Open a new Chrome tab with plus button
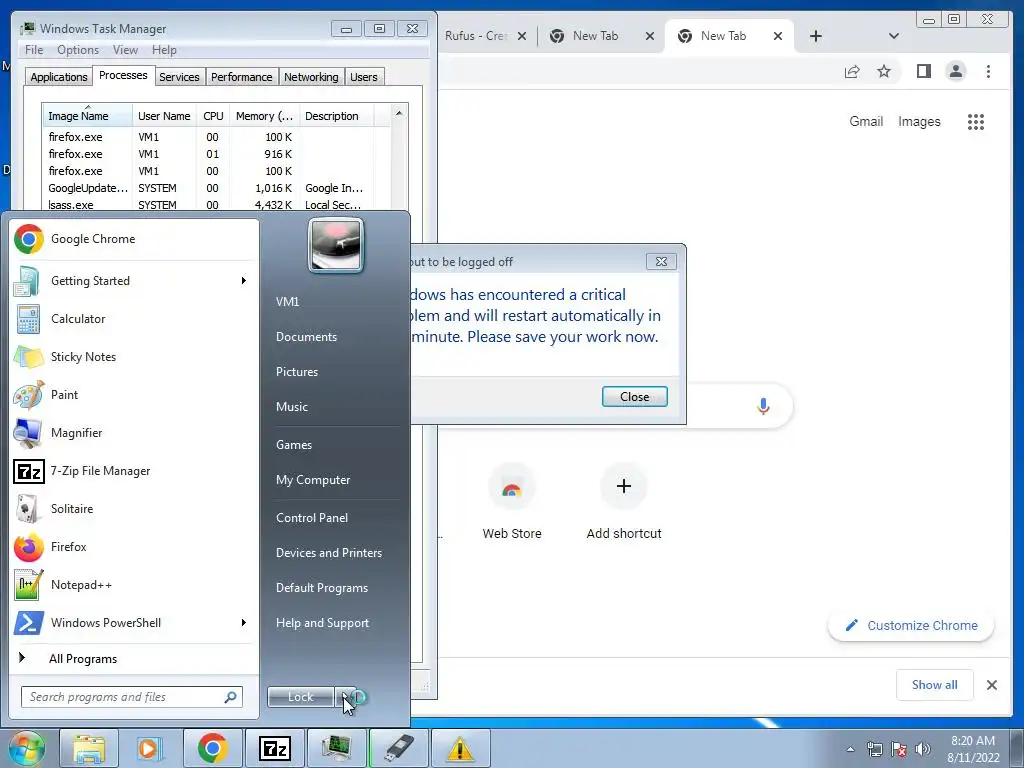Viewport: 1024px width, 768px height. pyautogui.click(x=816, y=36)
